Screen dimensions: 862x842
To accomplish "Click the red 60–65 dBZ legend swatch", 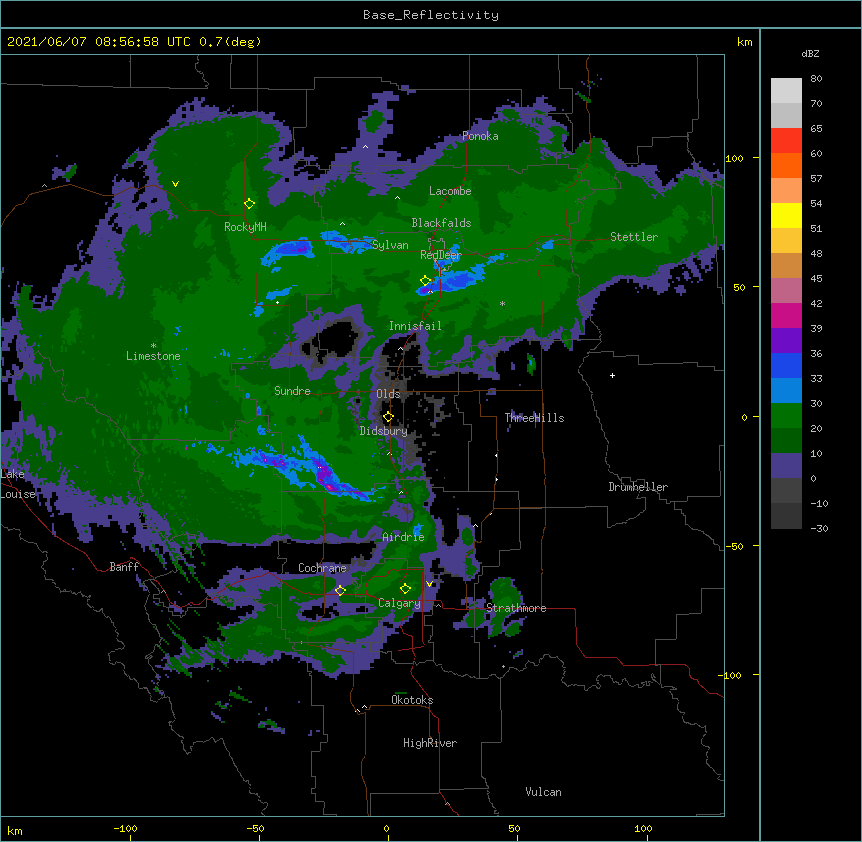I will coord(786,140).
